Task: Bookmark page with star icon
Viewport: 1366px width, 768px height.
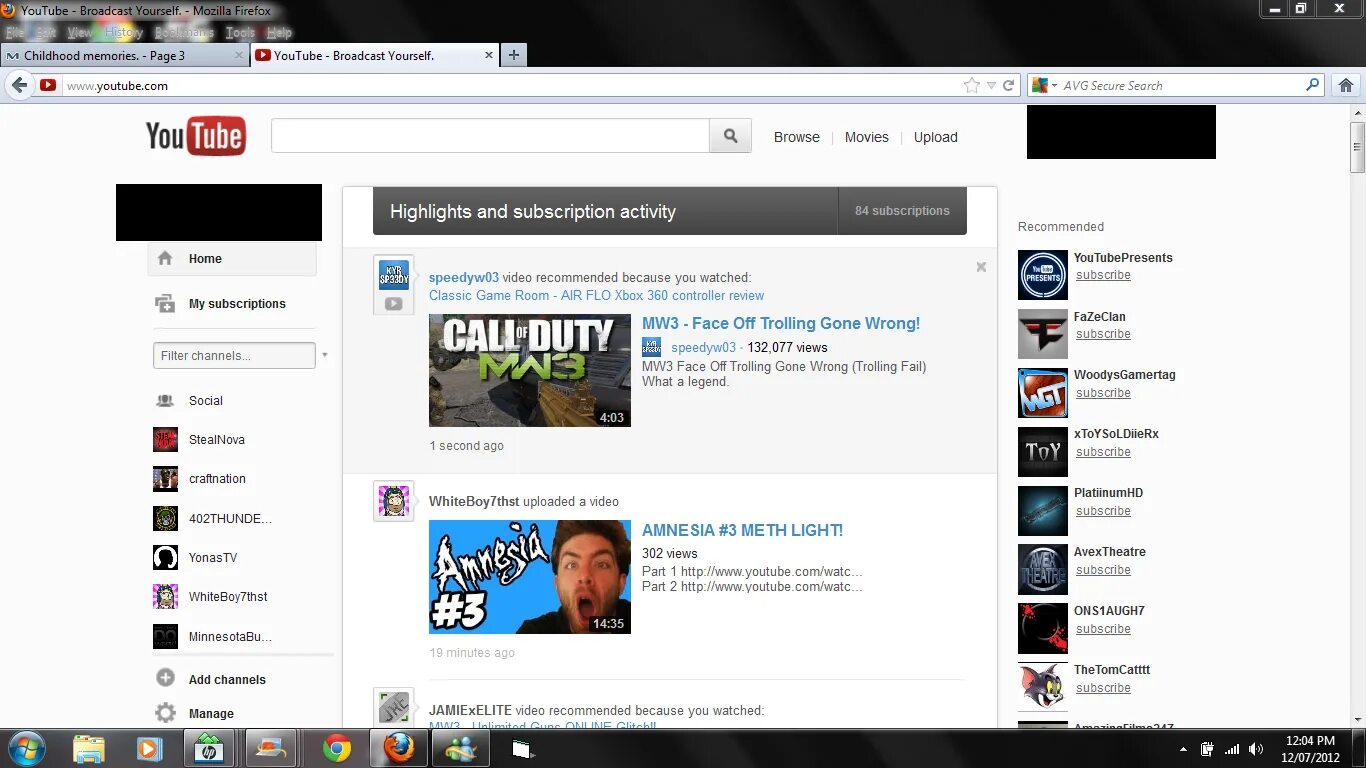Action: tap(971, 85)
